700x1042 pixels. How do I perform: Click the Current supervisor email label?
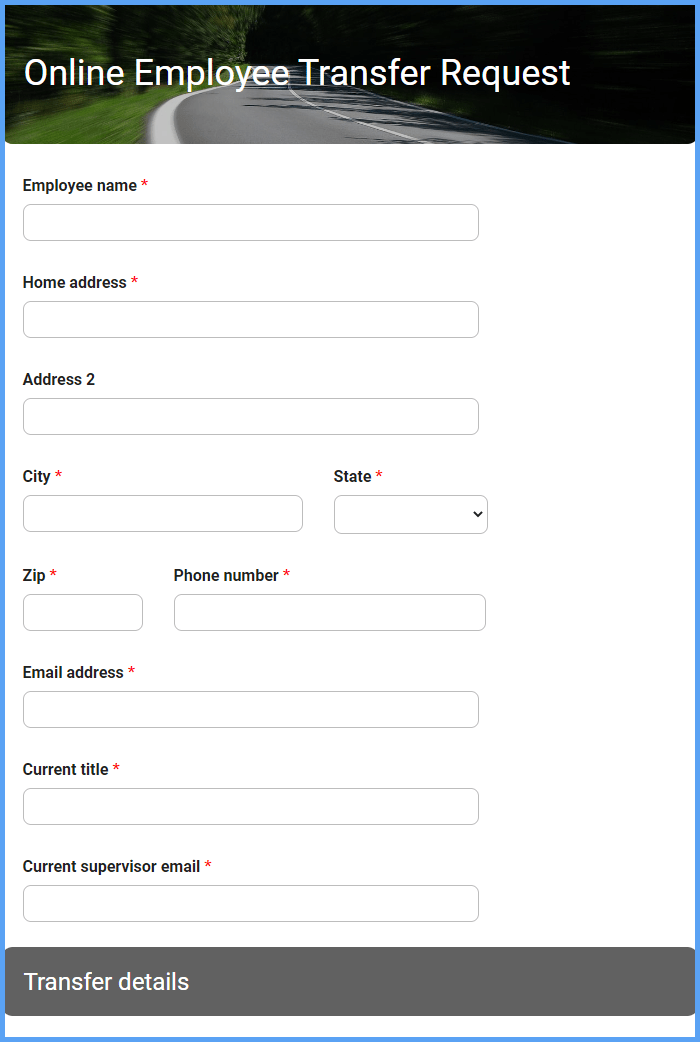pos(112,866)
